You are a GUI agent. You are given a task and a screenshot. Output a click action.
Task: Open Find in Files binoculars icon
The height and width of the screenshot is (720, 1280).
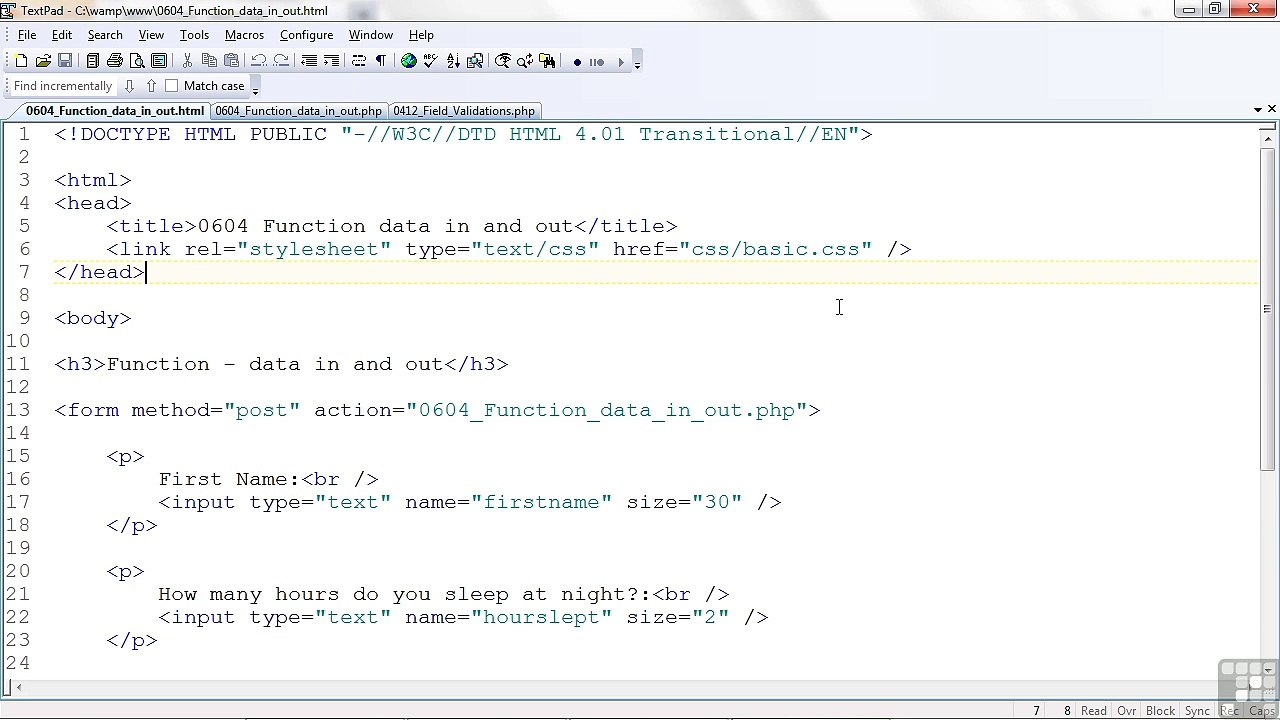tap(547, 61)
